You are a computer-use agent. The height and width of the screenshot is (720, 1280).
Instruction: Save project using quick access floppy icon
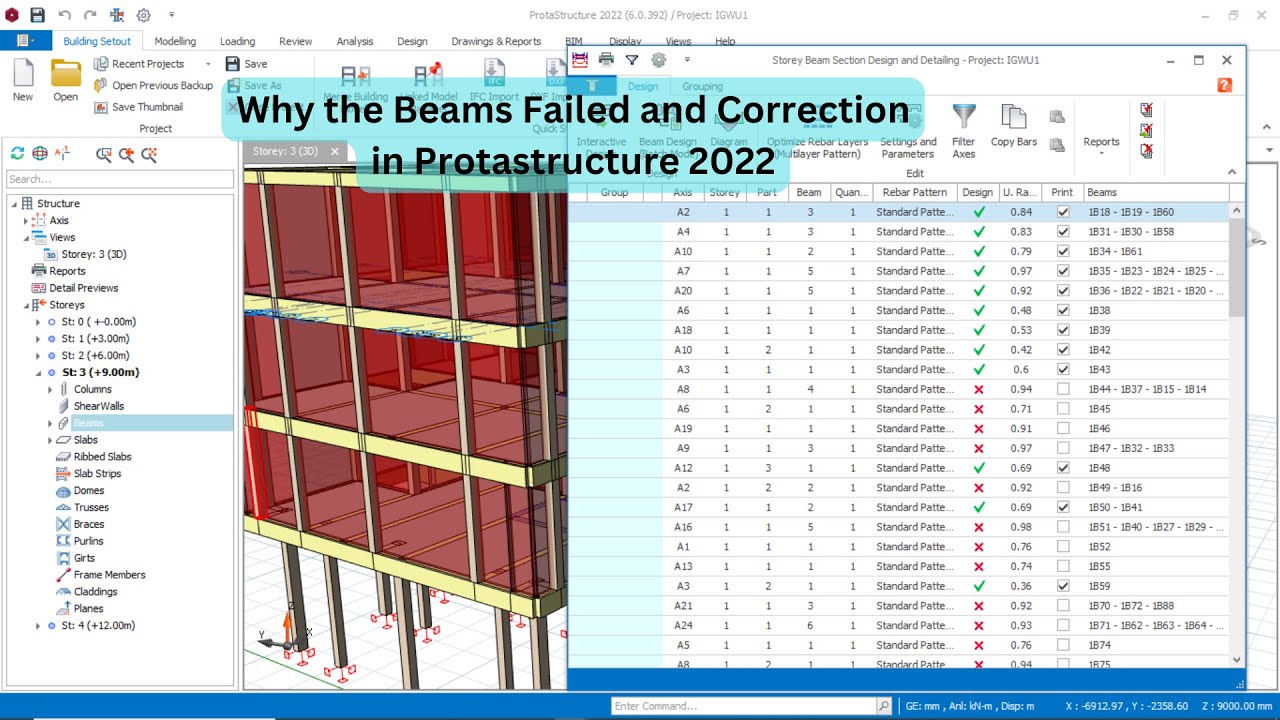point(37,15)
